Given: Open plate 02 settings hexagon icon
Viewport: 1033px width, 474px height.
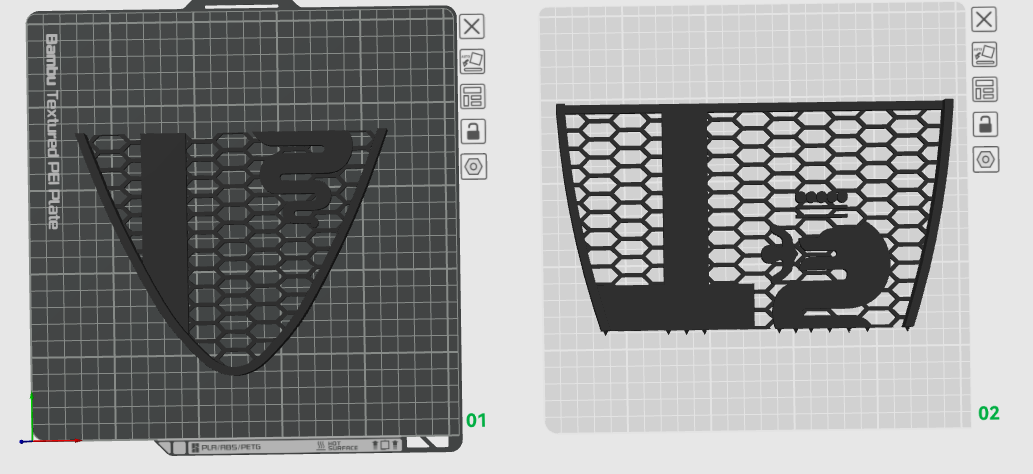Looking at the screenshot, I should (986, 160).
